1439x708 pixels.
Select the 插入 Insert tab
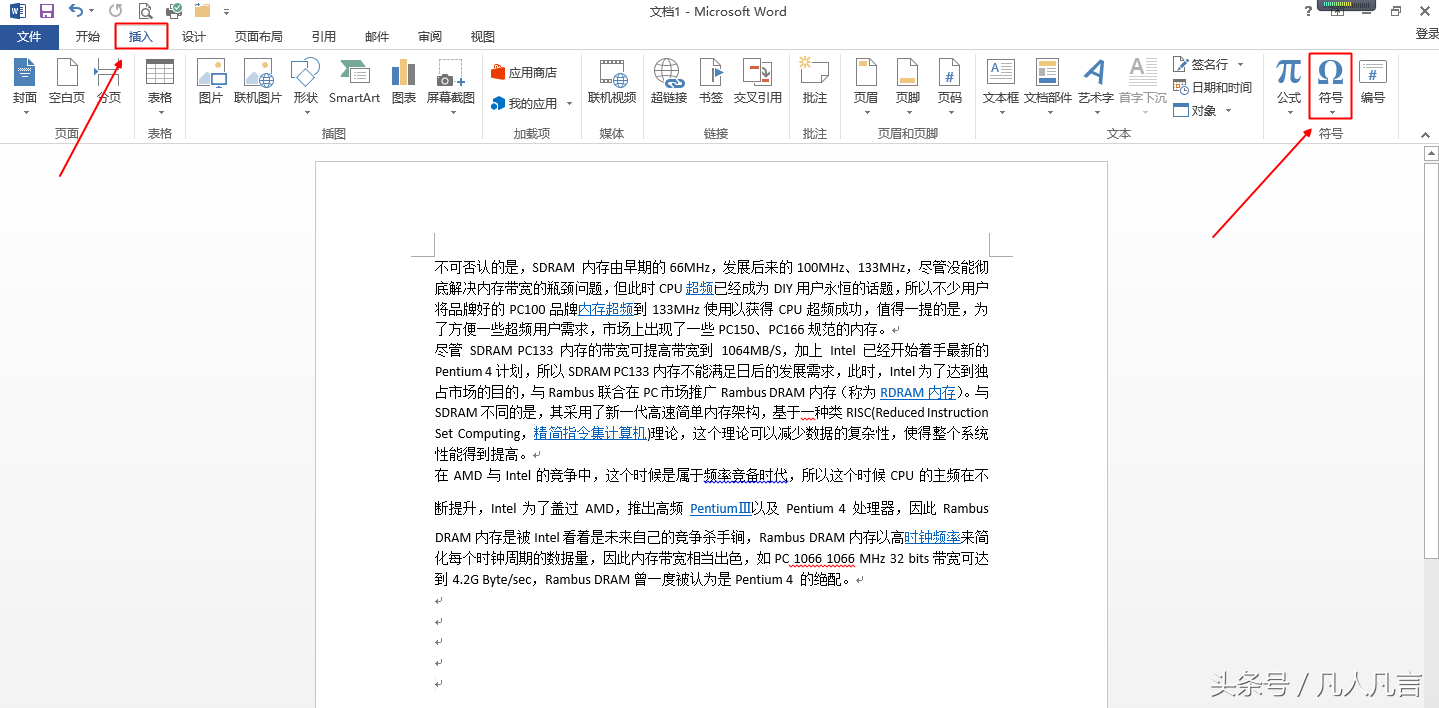click(x=141, y=37)
